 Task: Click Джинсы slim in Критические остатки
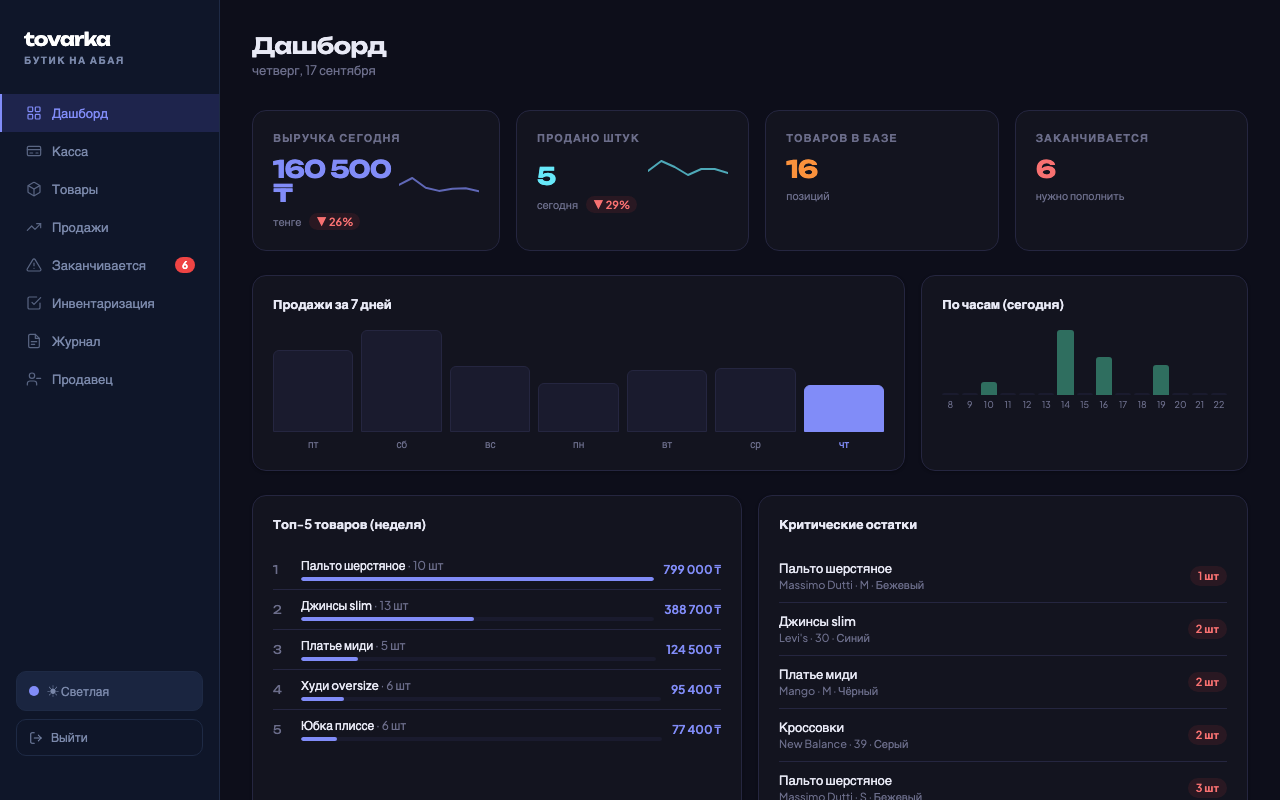tap(1003, 629)
